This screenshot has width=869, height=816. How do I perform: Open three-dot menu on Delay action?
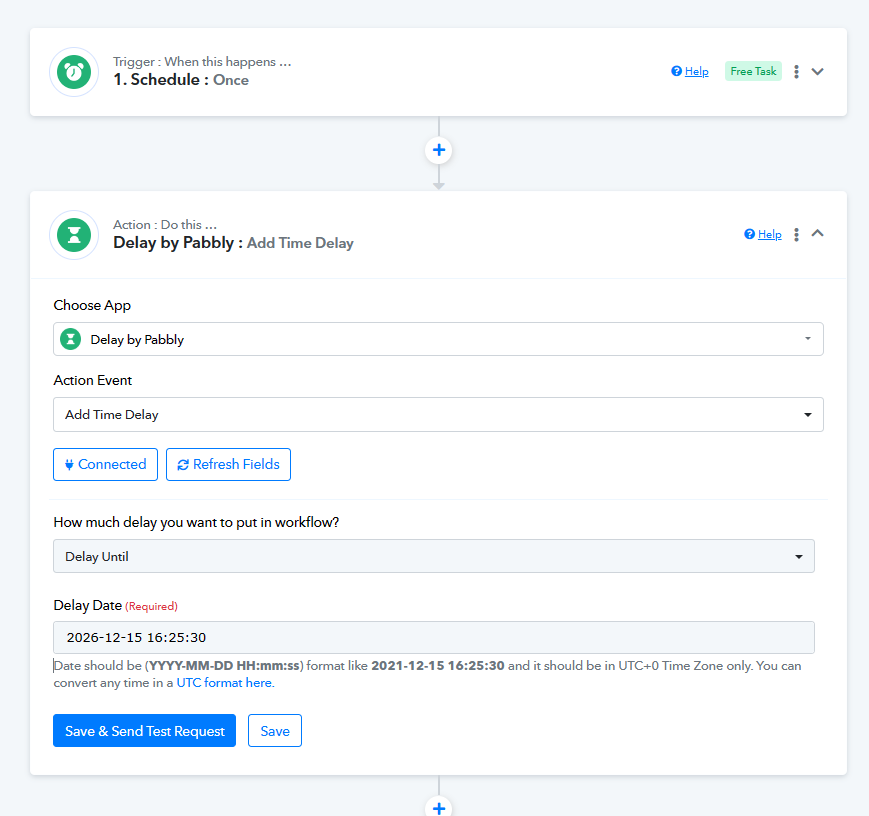(796, 234)
